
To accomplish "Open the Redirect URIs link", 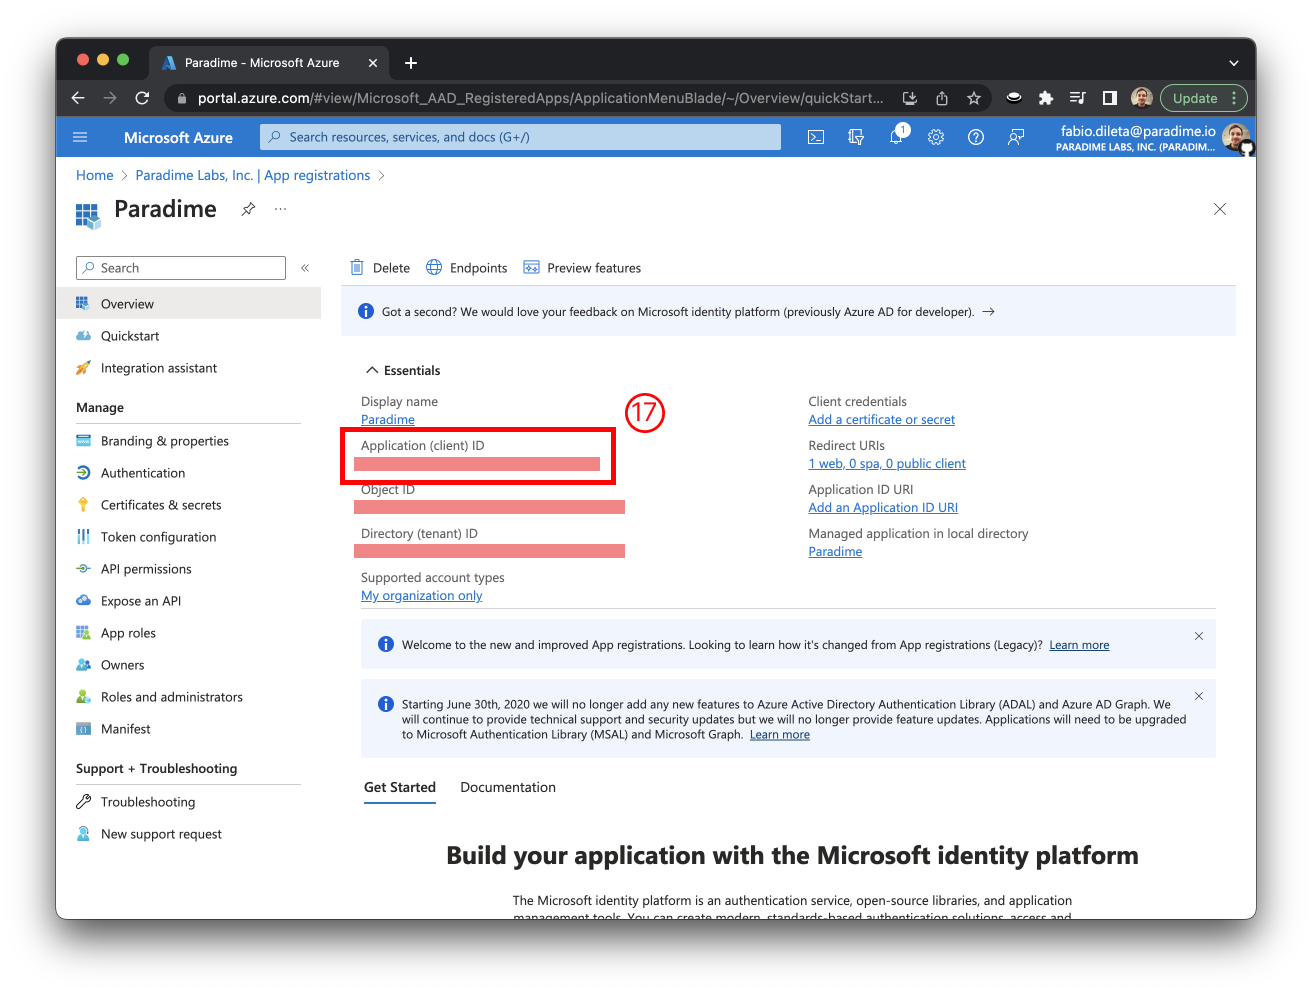I will (886, 464).
